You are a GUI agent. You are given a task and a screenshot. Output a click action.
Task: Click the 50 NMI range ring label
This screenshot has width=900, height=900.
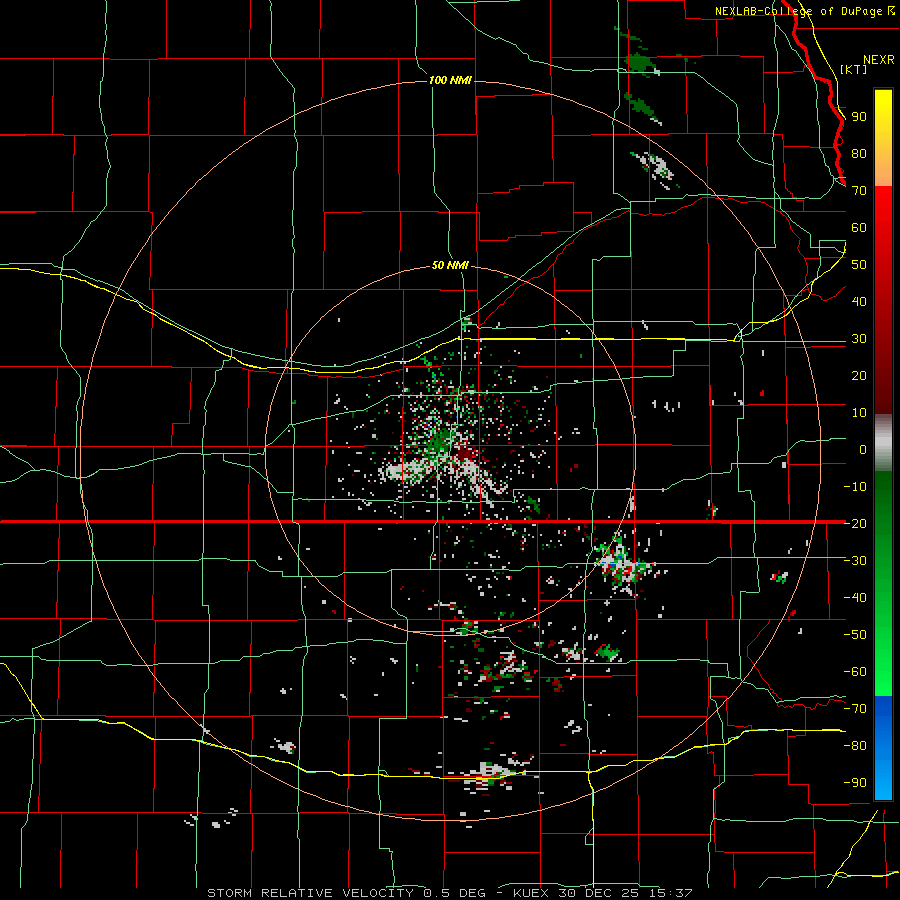(x=450, y=265)
